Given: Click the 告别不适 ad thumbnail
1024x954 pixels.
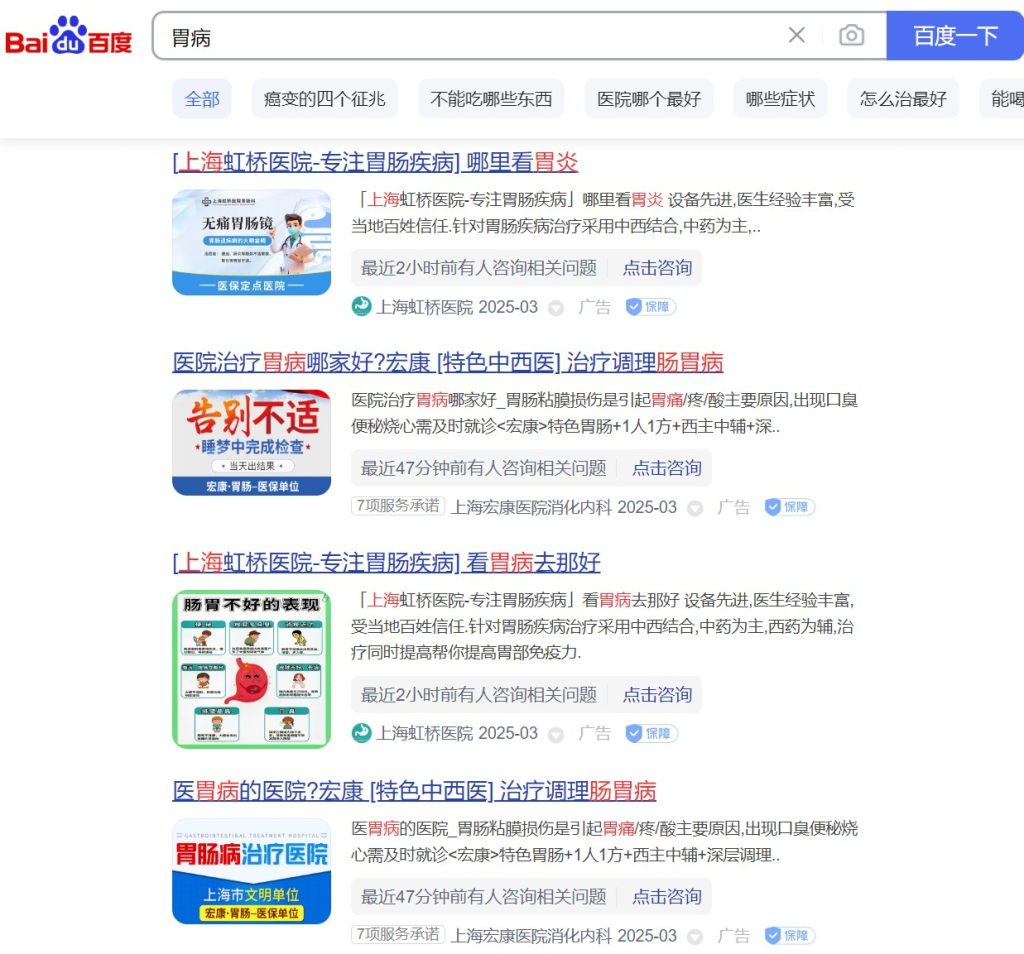Looking at the screenshot, I should 251,443.
